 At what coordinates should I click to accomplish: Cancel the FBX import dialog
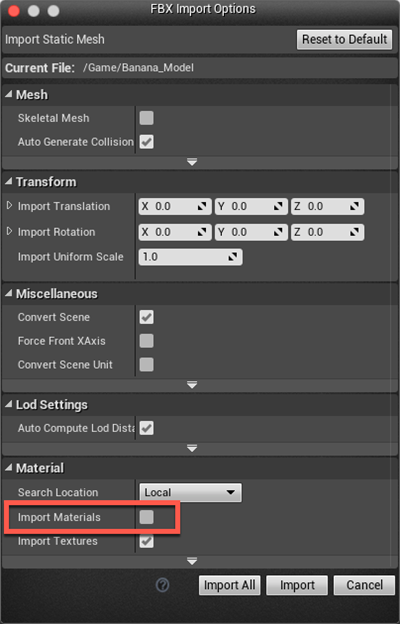coord(364,585)
